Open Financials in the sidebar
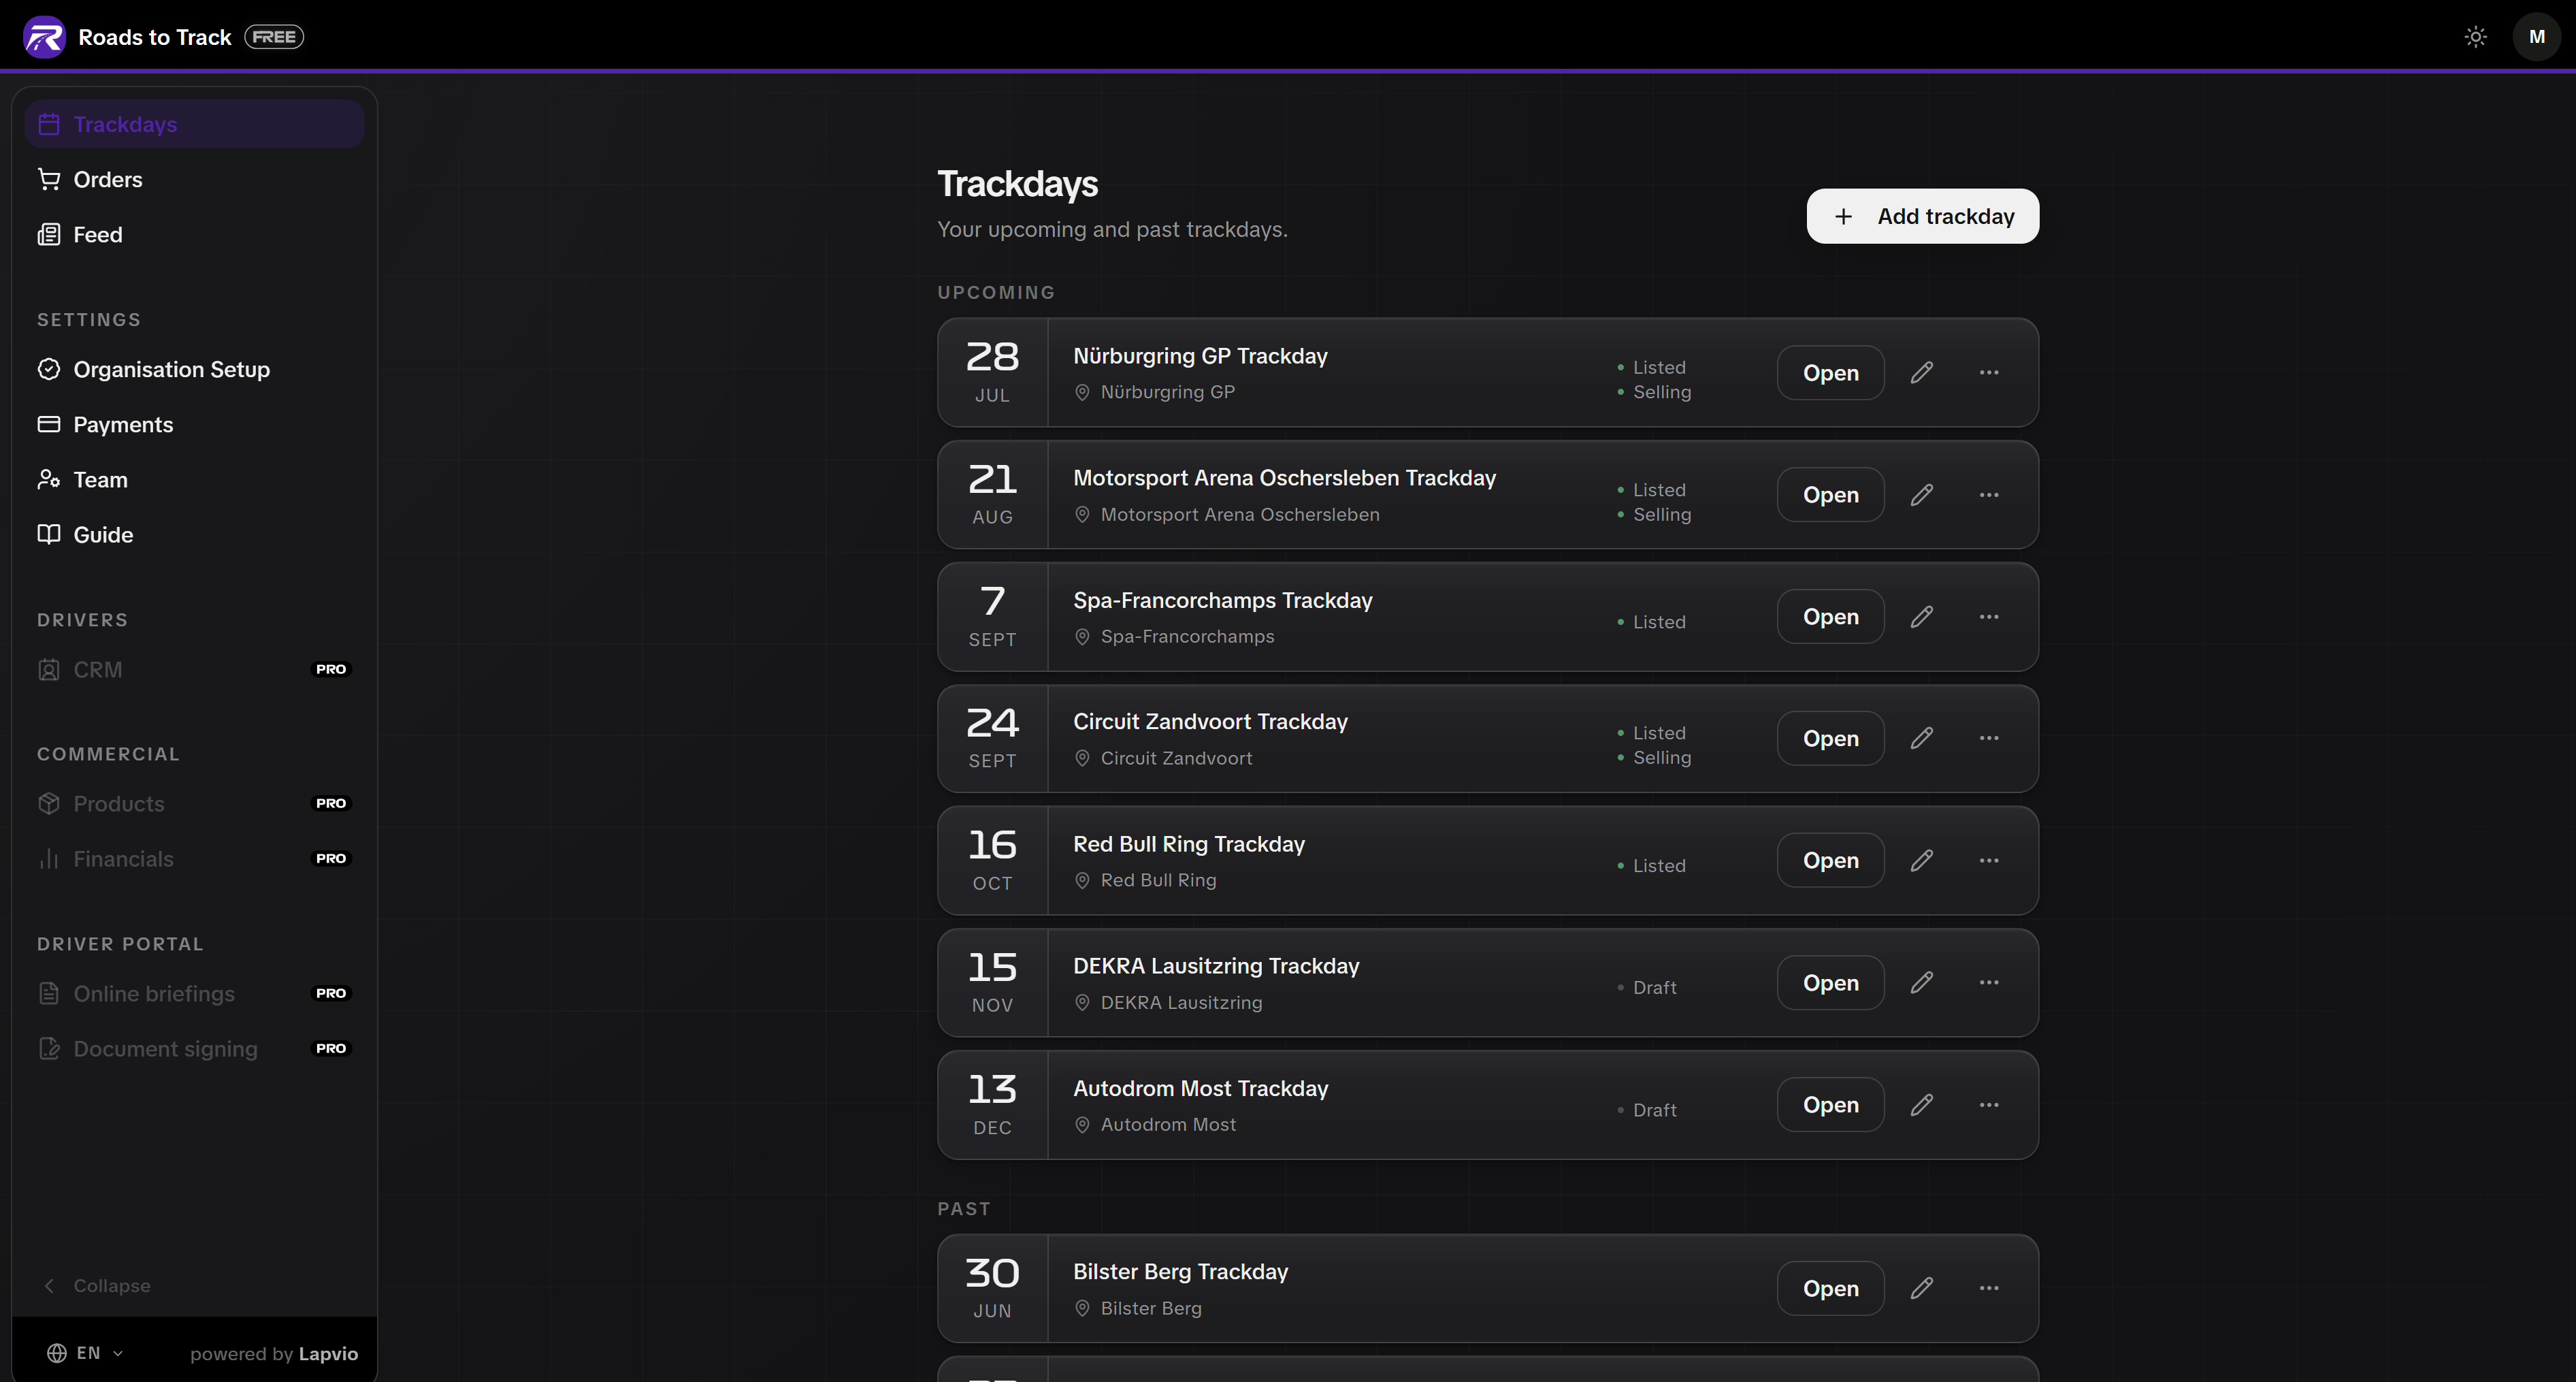 coord(195,858)
